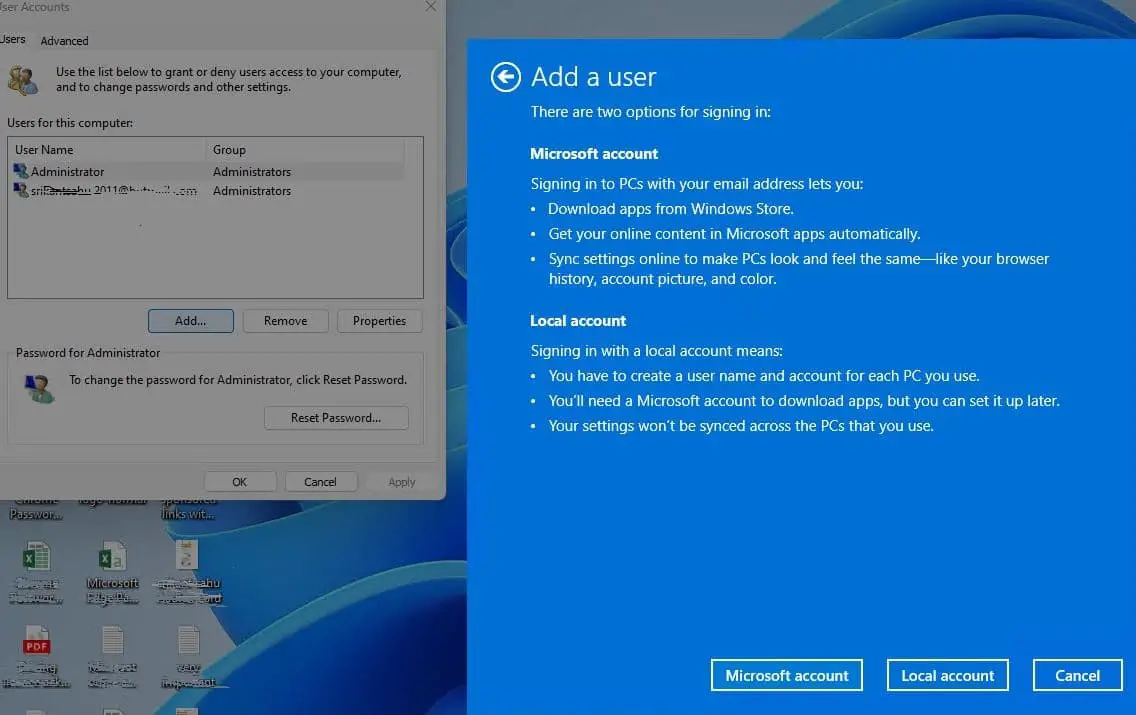Choose the Microsoft account sign-in button

pos(786,675)
